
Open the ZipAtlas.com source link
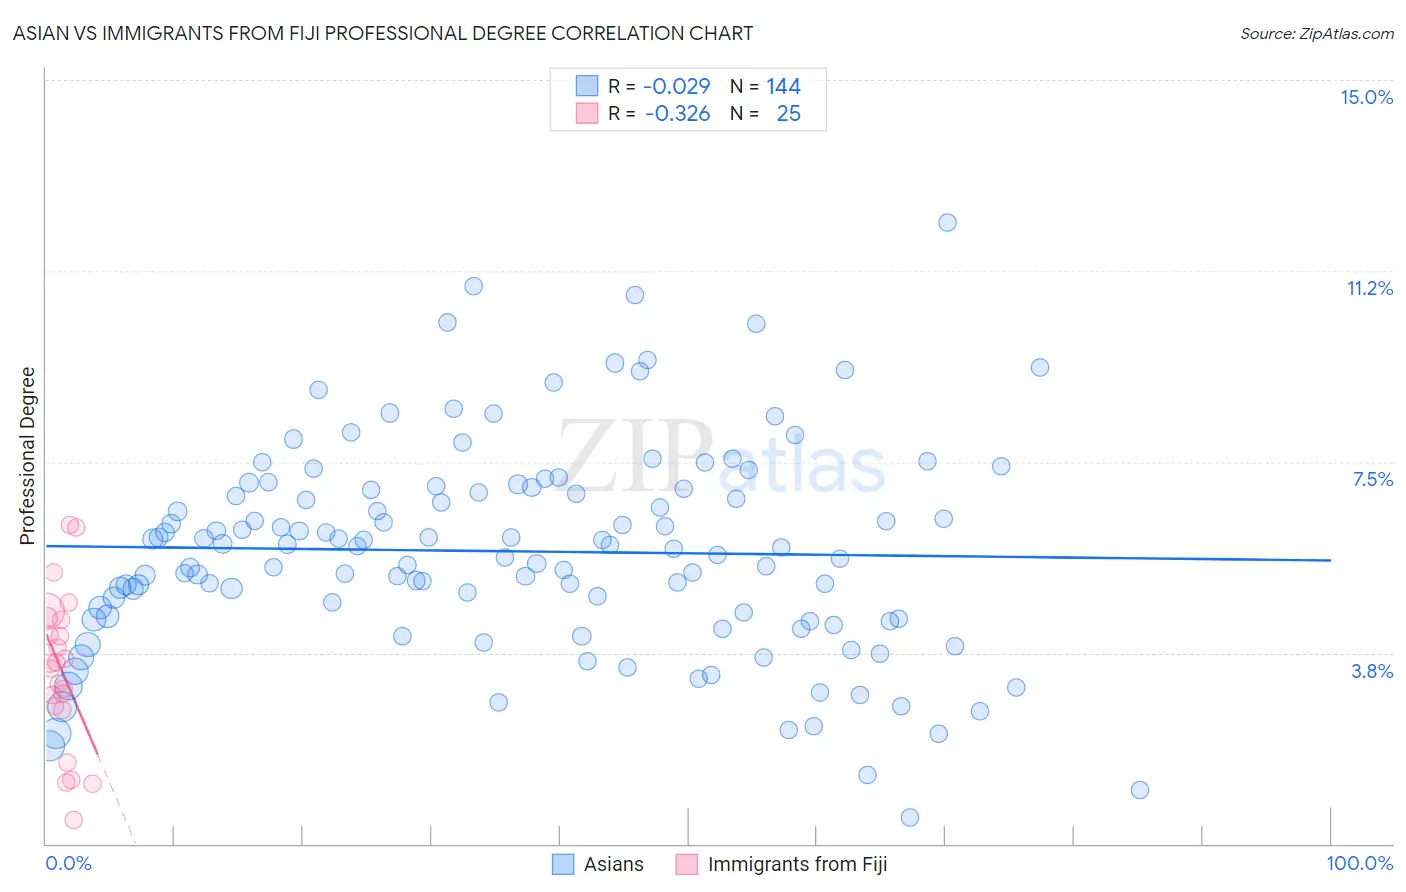[x=1317, y=33]
